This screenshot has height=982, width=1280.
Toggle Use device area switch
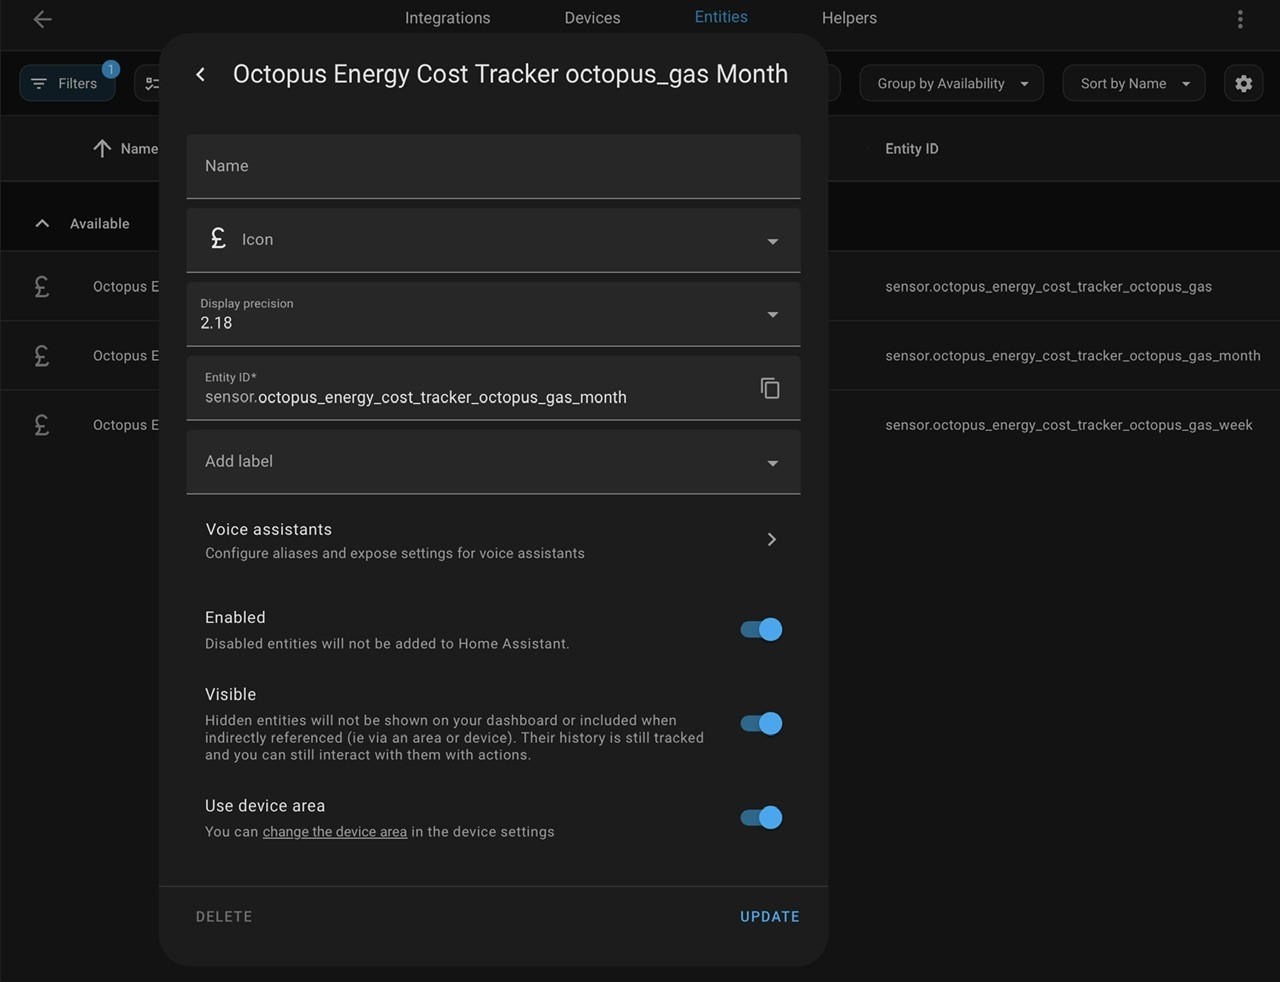(x=761, y=817)
